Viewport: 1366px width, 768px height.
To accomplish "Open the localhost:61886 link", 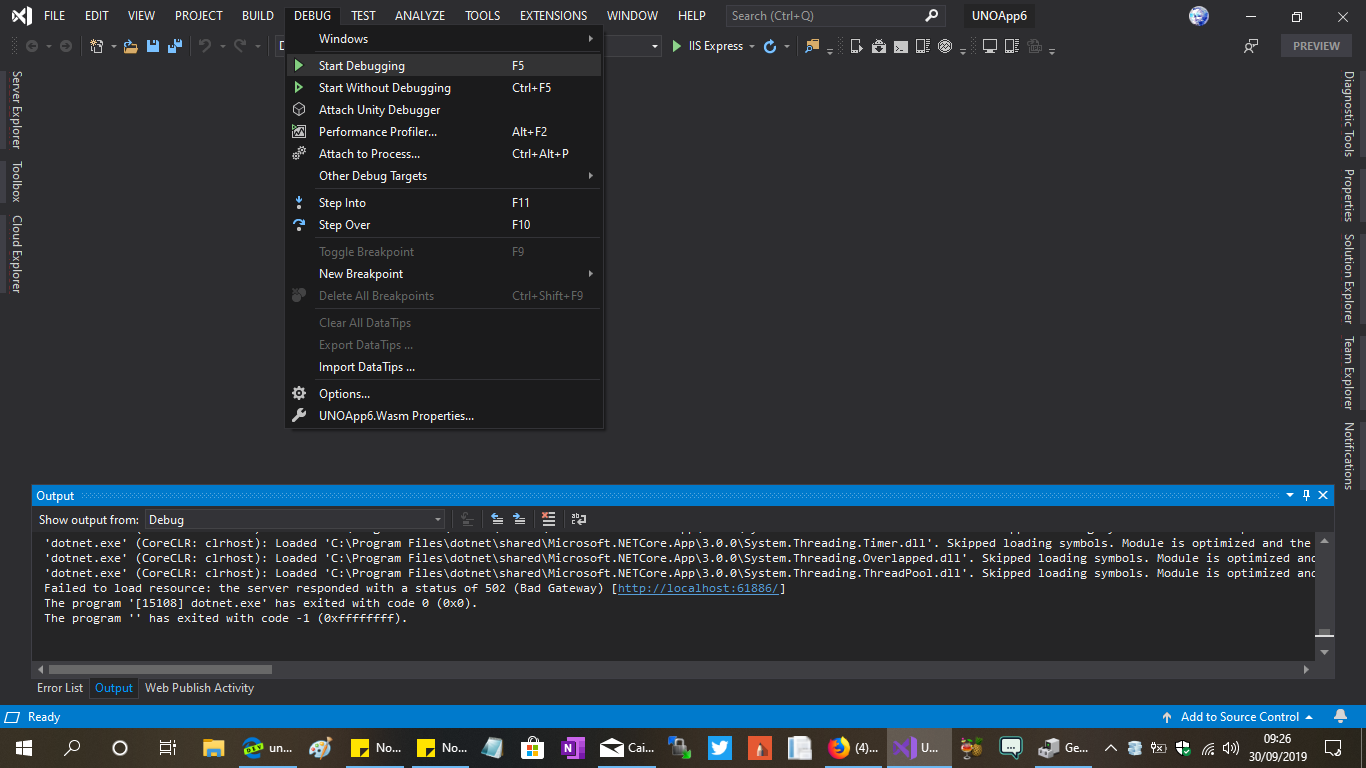I will click(698, 589).
